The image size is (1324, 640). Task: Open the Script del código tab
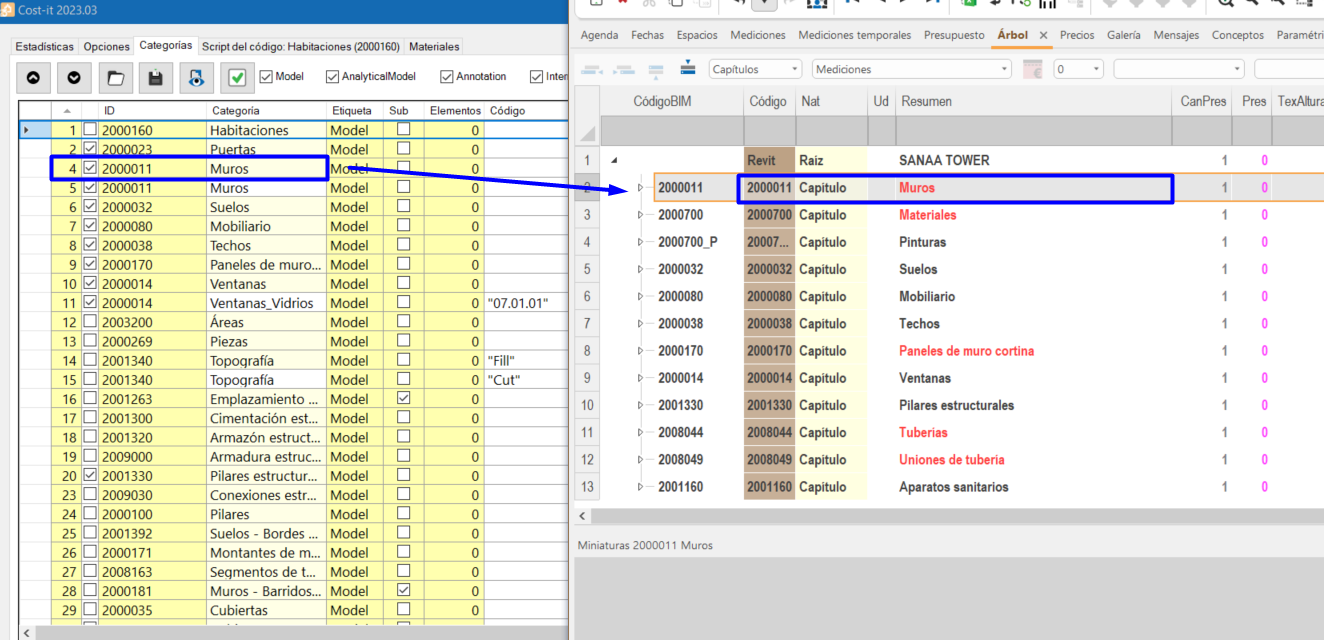point(301,47)
